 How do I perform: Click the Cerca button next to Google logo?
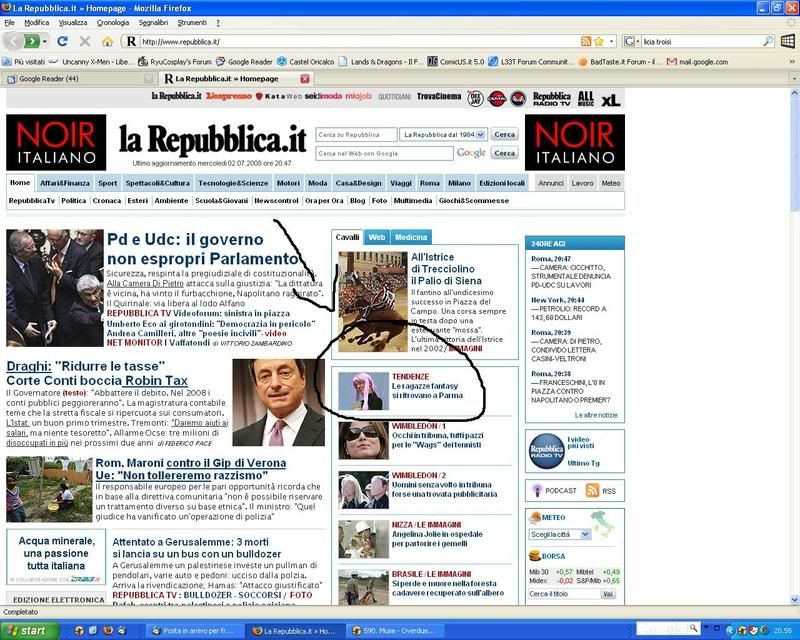pos(505,153)
